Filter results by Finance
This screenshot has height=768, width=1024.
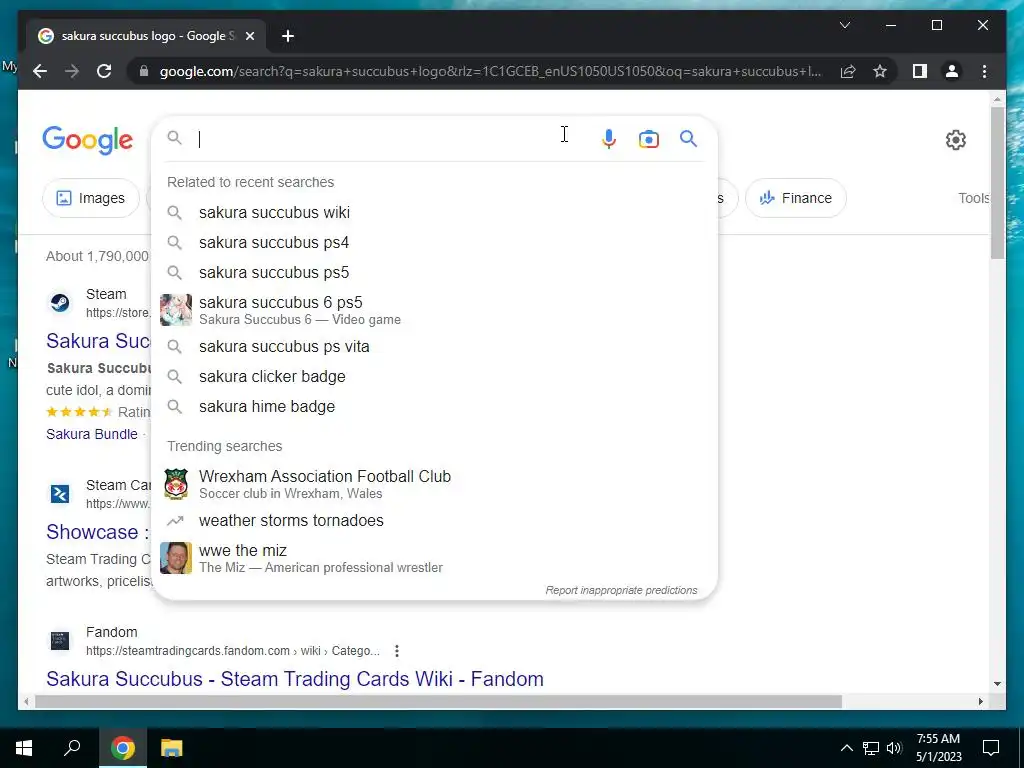click(x=795, y=198)
